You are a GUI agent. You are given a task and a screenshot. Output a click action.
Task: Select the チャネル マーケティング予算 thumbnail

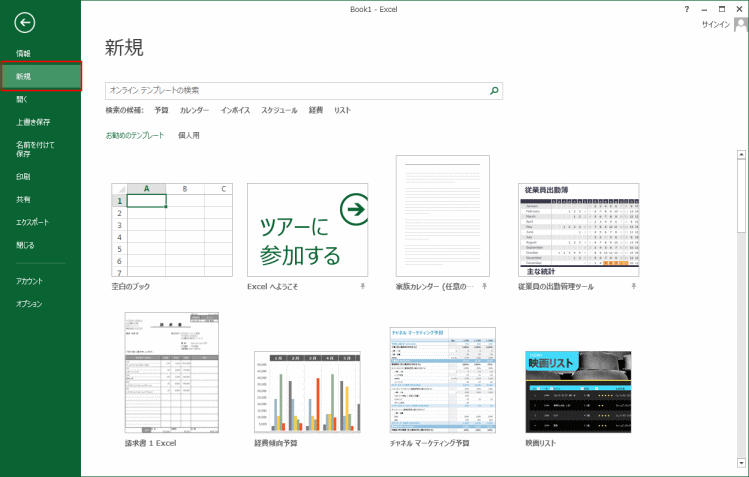(443, 380)
